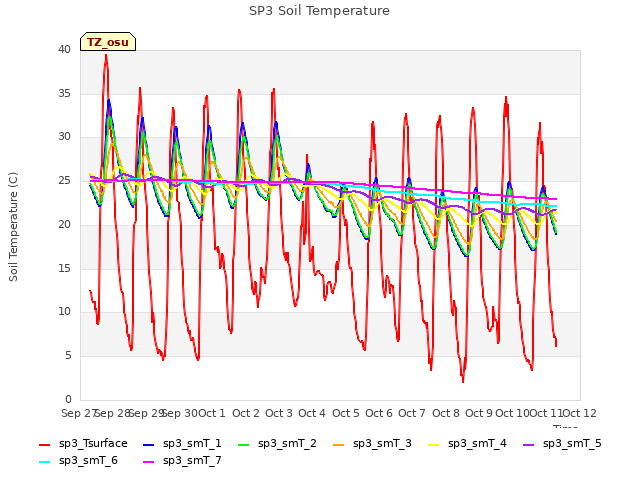This screenshot has height=480, width=640.
Task: Click the sp3_smT_7 legend entry
Action: tap(182, 460)
